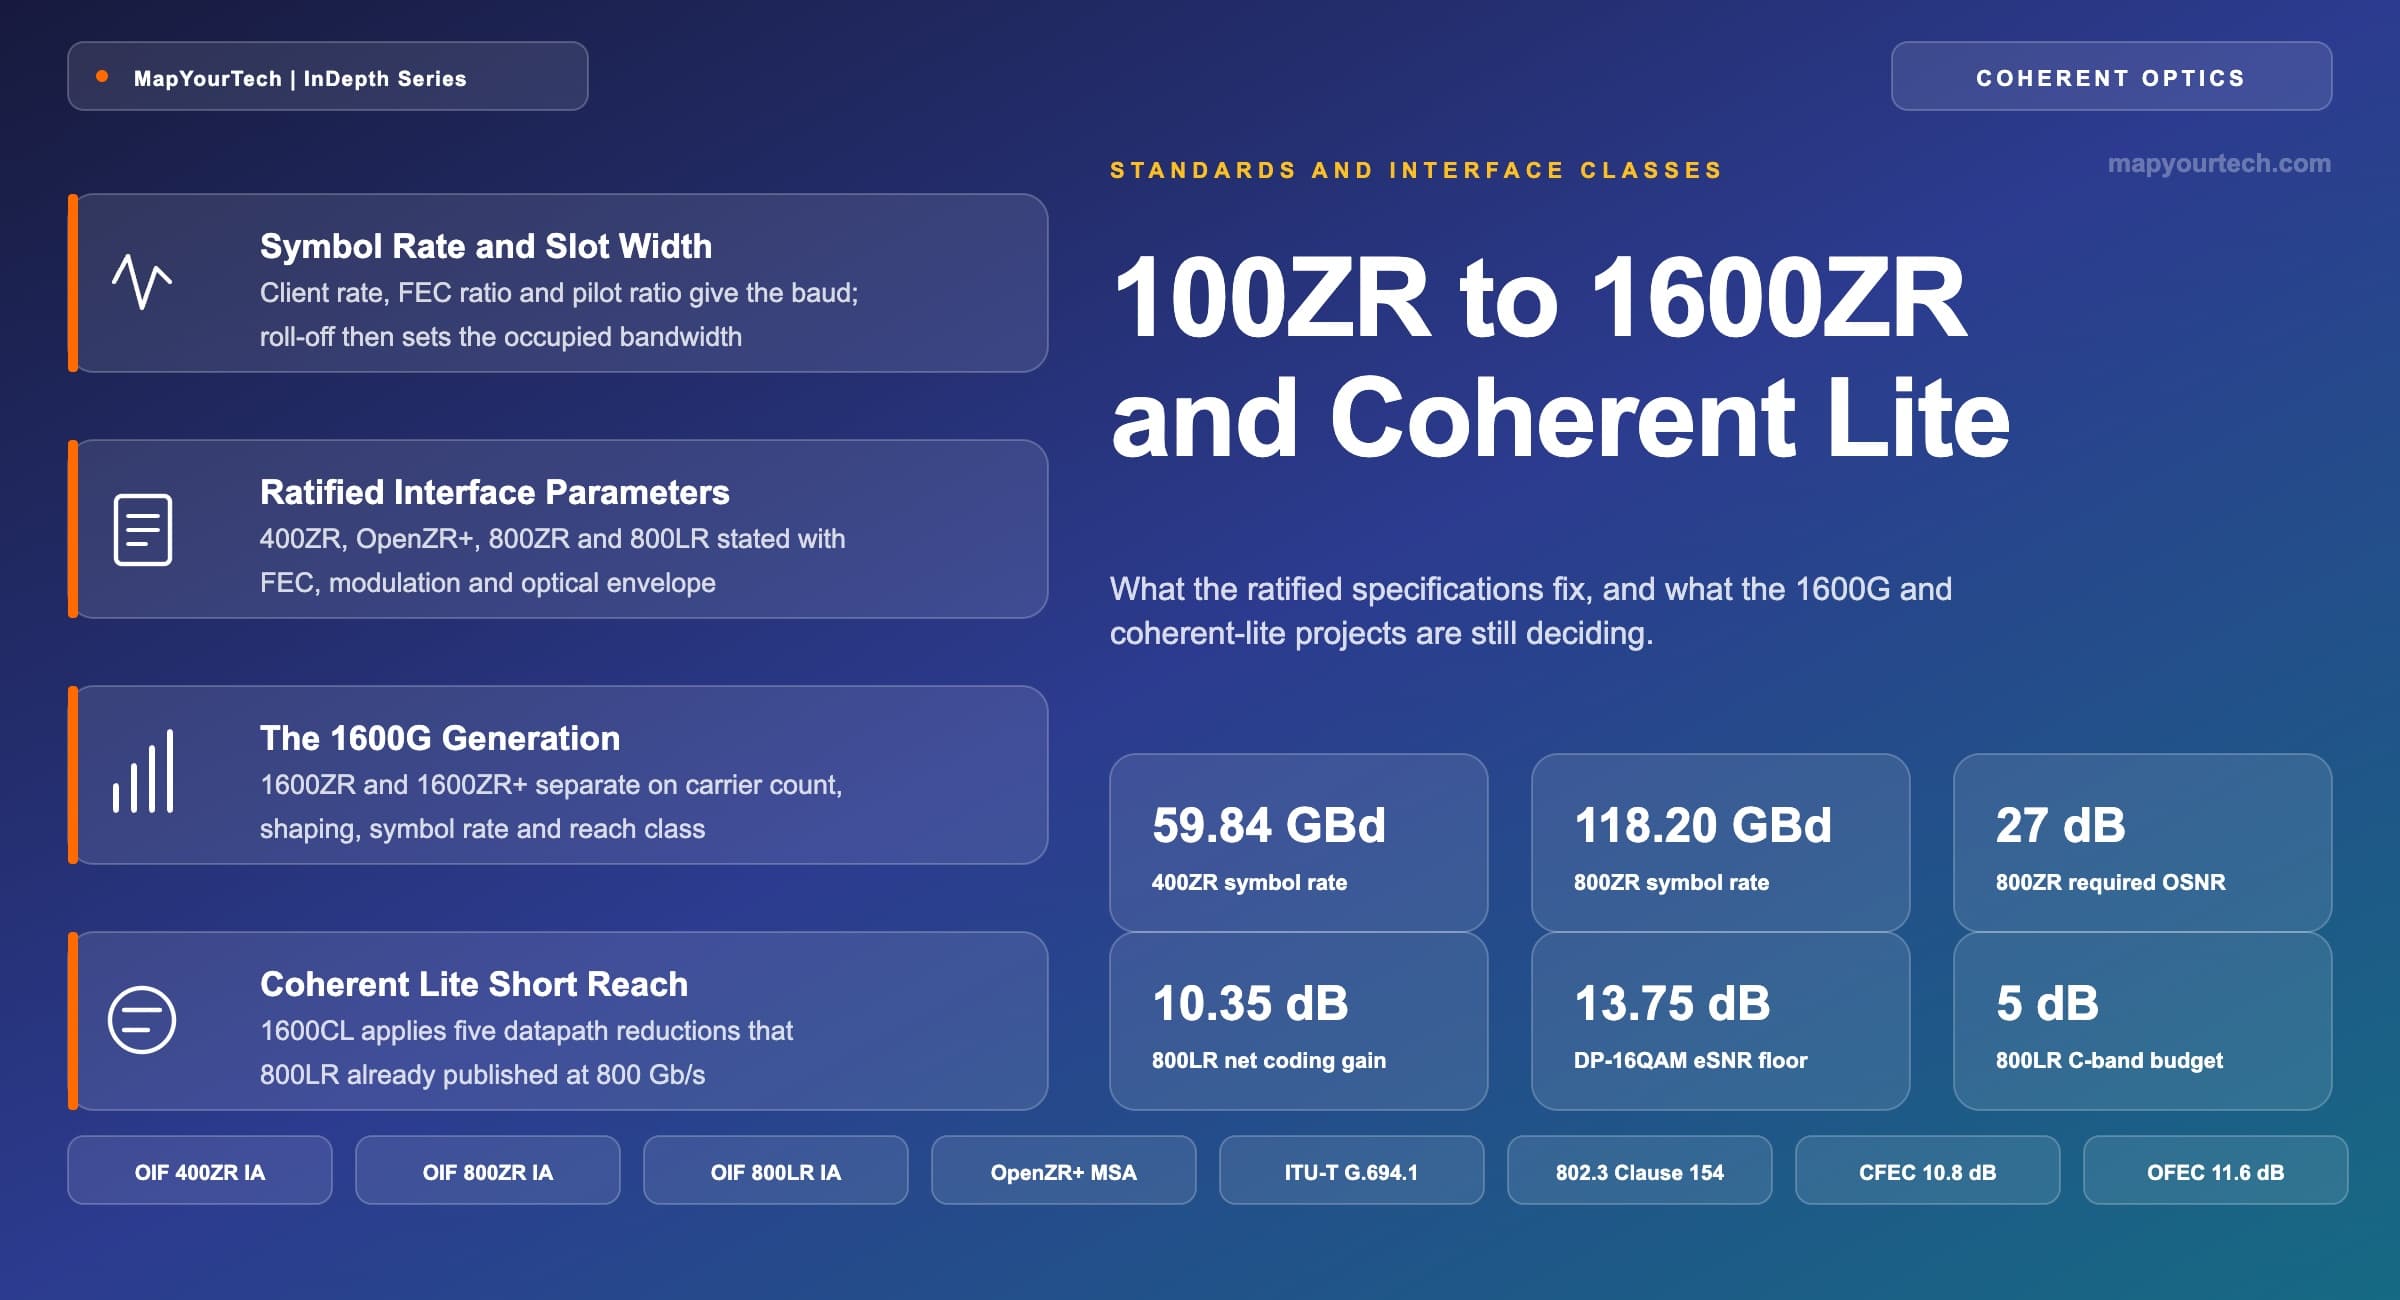Click 'shaping, symbol rate and reach class' text

[483, 828]
